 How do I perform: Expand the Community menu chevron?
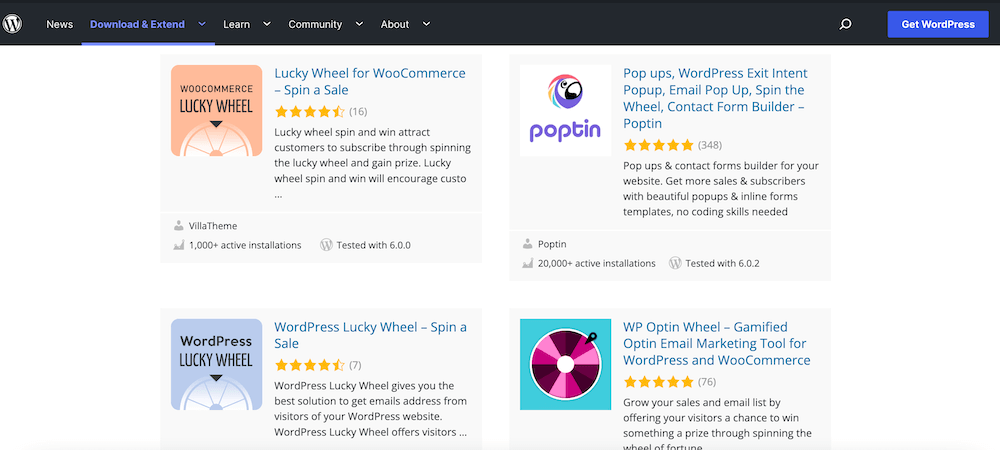tap(359, 24)
